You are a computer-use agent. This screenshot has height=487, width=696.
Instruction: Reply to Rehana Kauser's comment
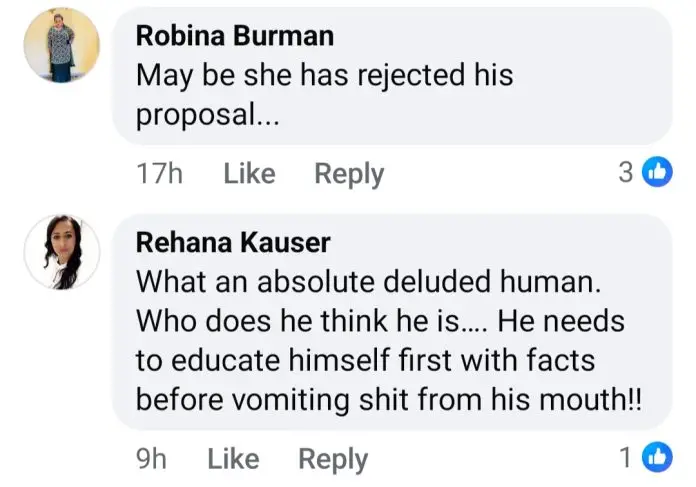click(x=333, y=459)
